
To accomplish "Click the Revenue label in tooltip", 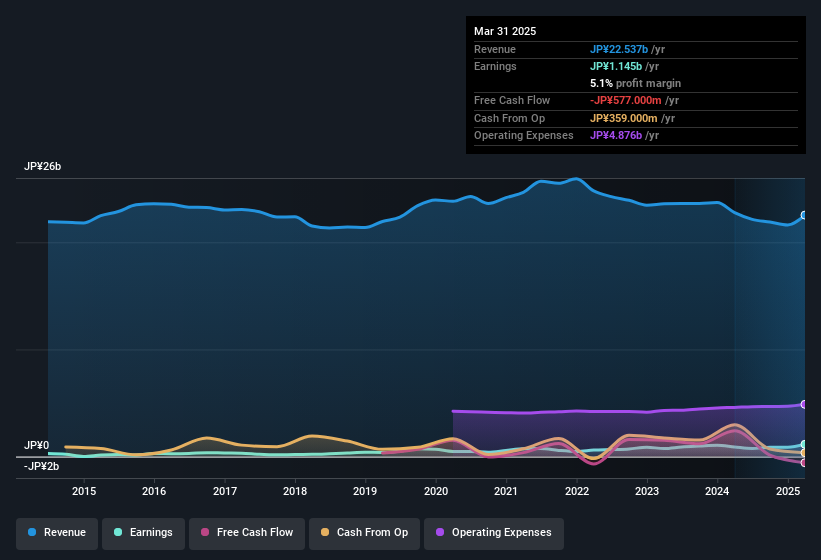I will point(495,49).
